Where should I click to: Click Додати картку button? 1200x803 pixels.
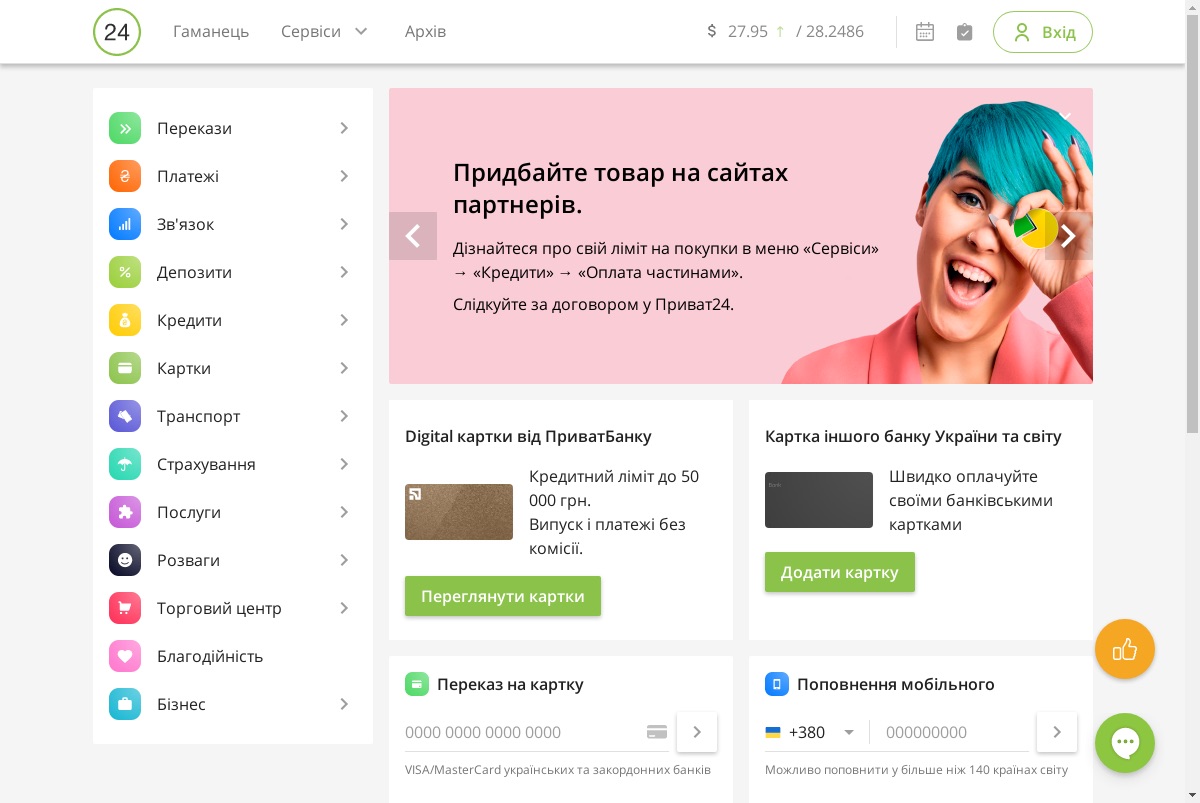(x=840, y=572)
